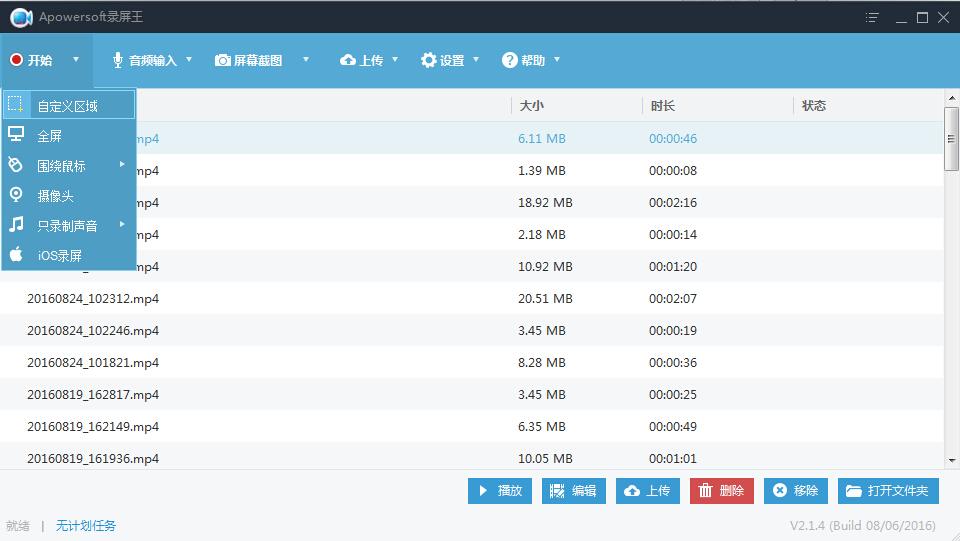The width and height of the screenshot is (960, 541).
Task: Click the V2.1.4 build version text
Action: (863, 525)
